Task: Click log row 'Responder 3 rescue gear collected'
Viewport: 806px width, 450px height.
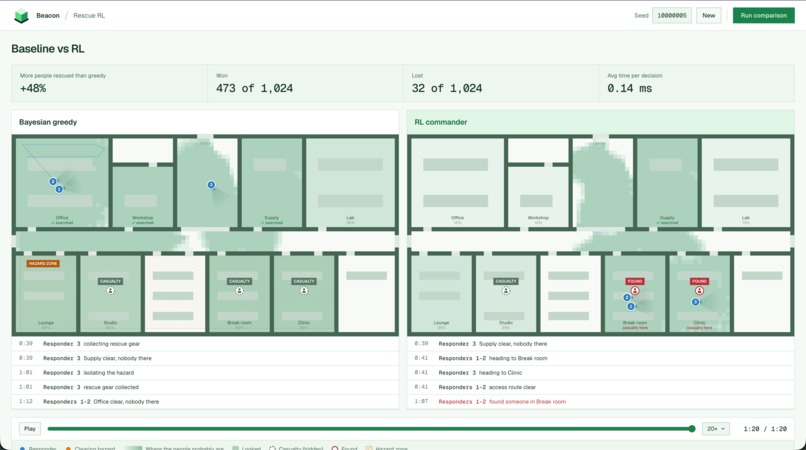Action: [x=205, y=387]
